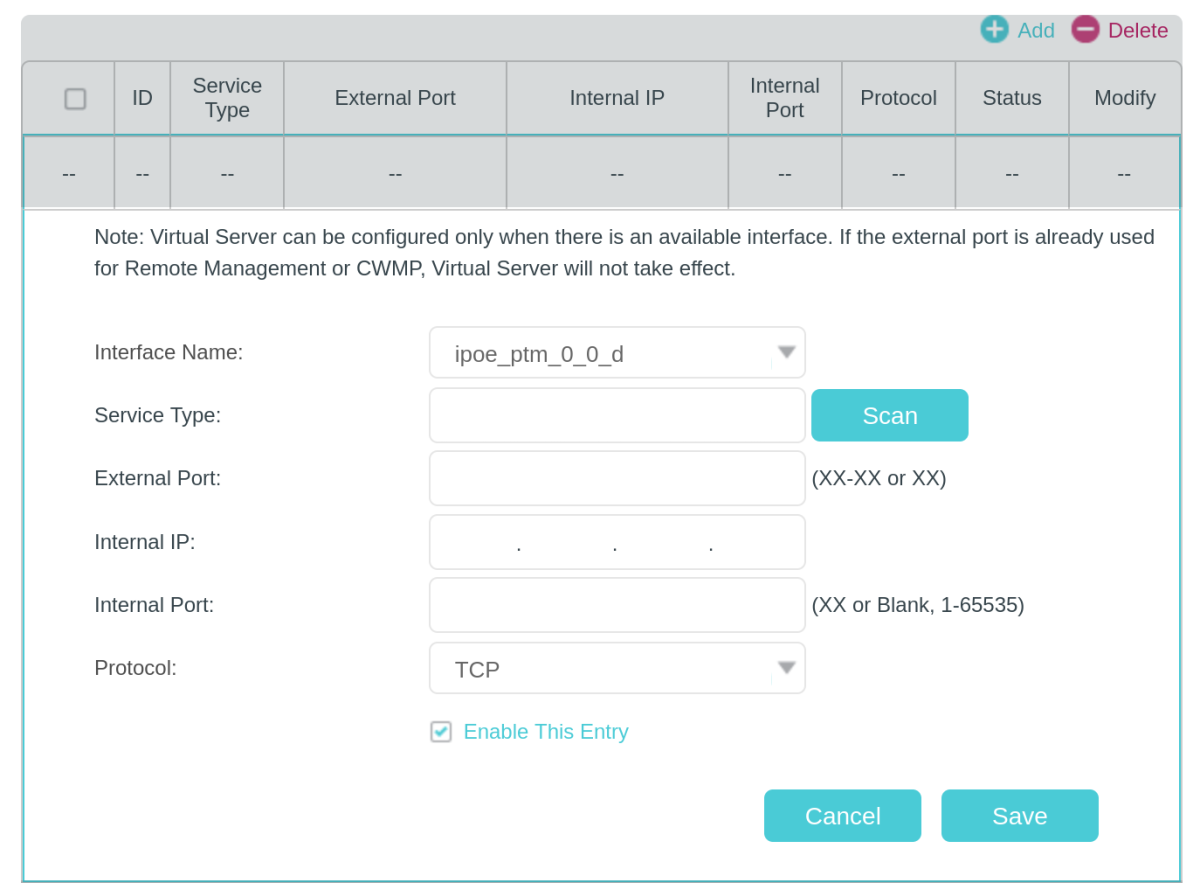Click the Delete minus icon
1200x883 pixels.
(x=1085, y=30)
